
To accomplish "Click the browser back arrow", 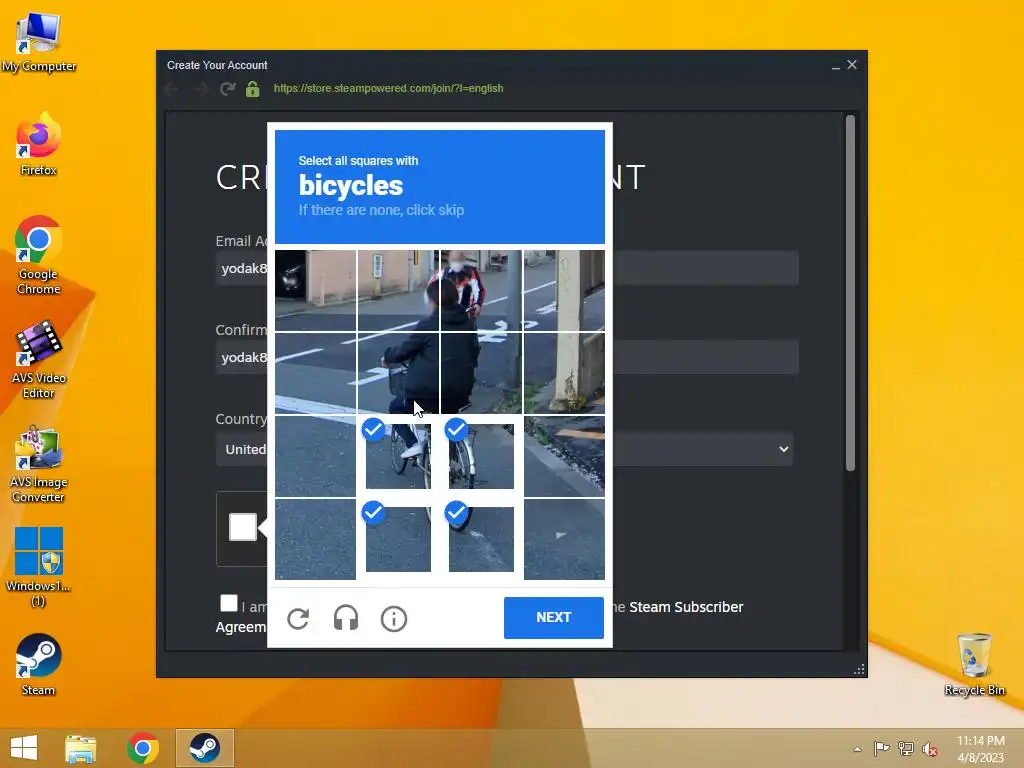I will coord(172,89).
